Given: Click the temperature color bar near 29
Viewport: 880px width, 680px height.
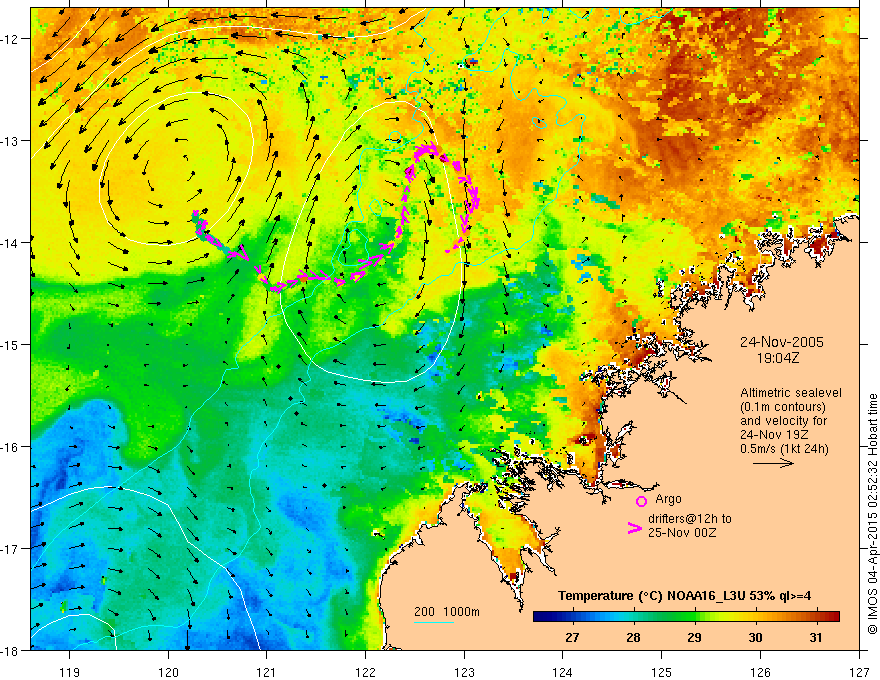Looking at the screenshot, I should coord(695,617).
